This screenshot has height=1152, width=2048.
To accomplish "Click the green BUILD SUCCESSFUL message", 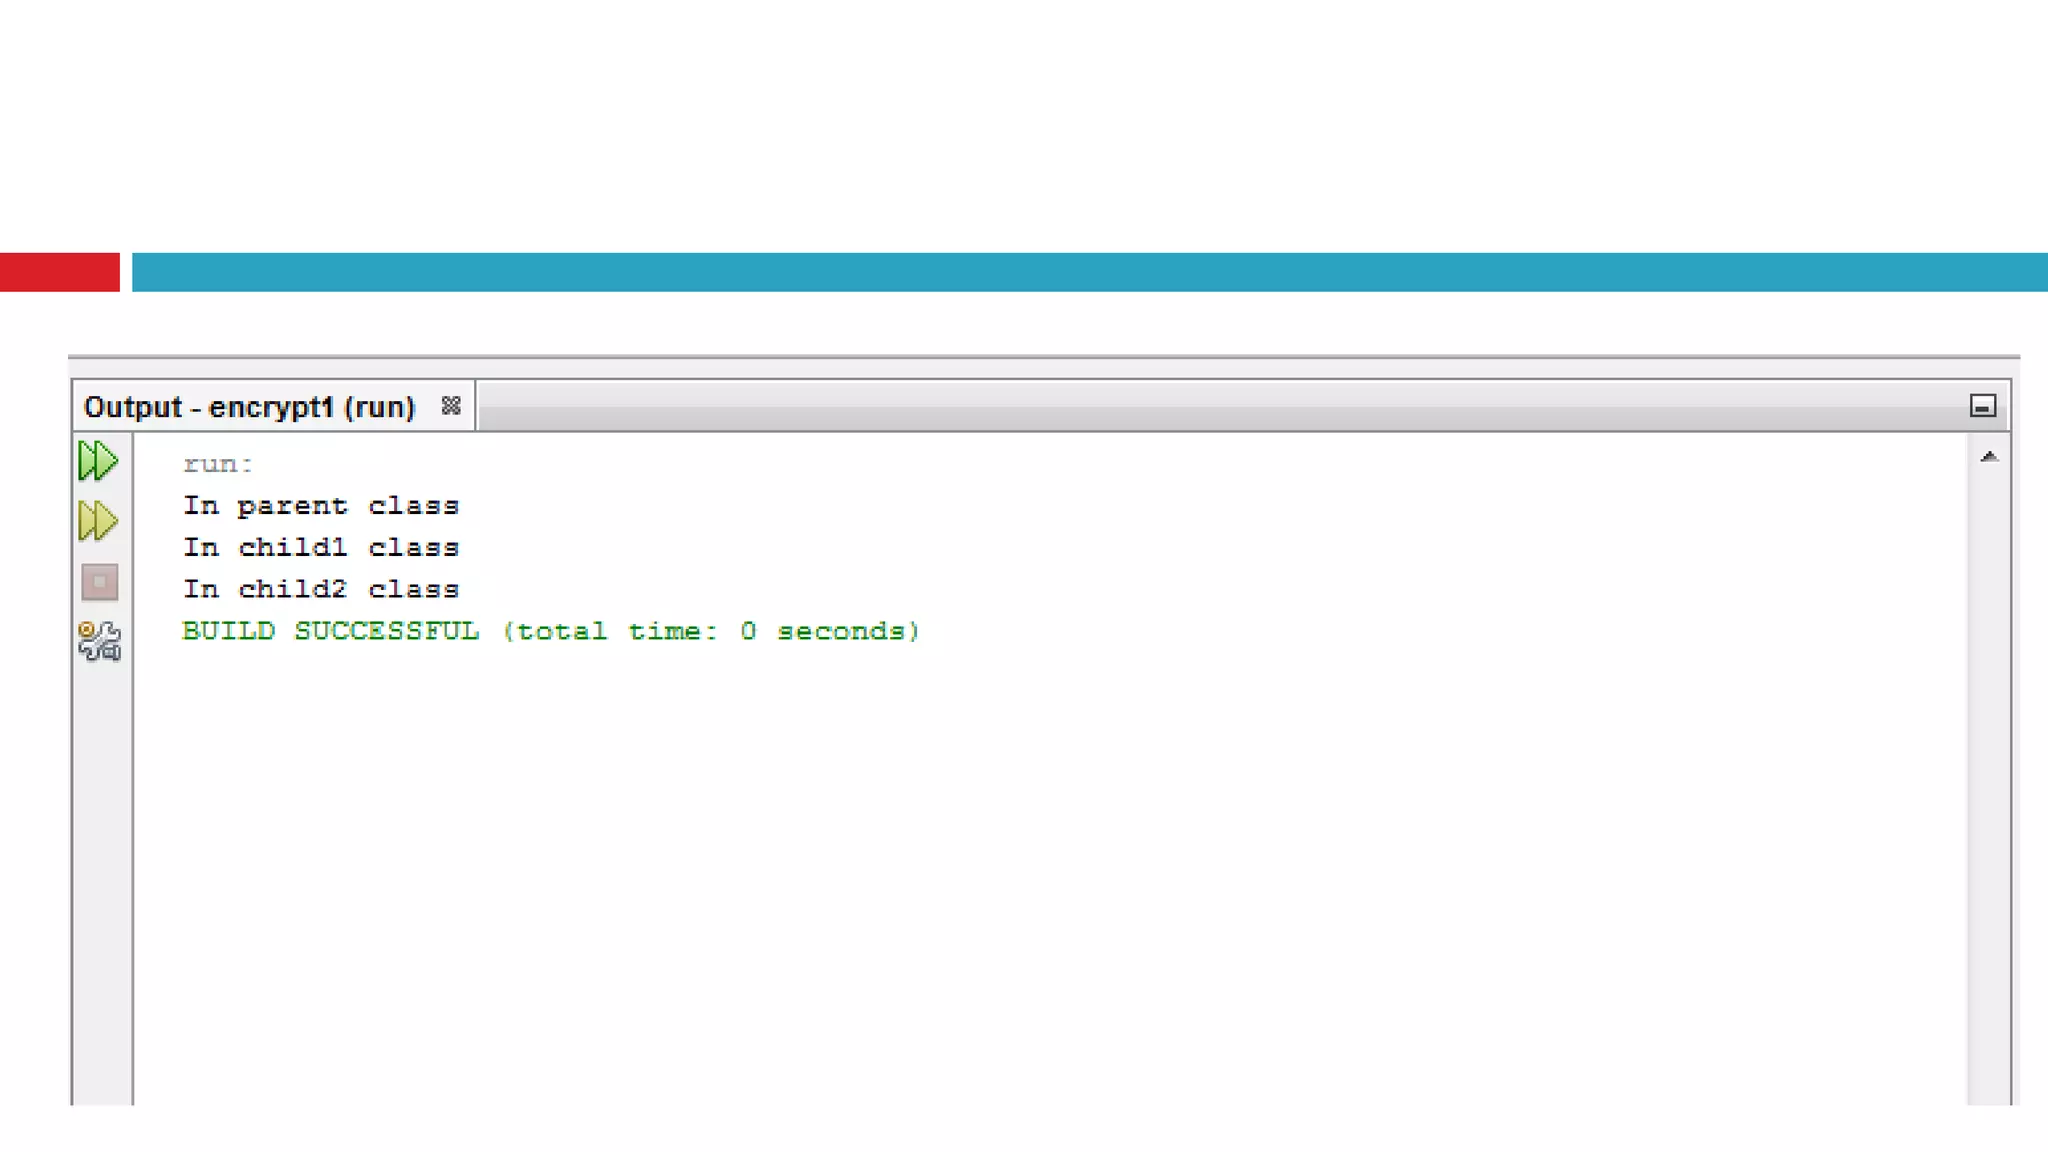I will (551, 631).
